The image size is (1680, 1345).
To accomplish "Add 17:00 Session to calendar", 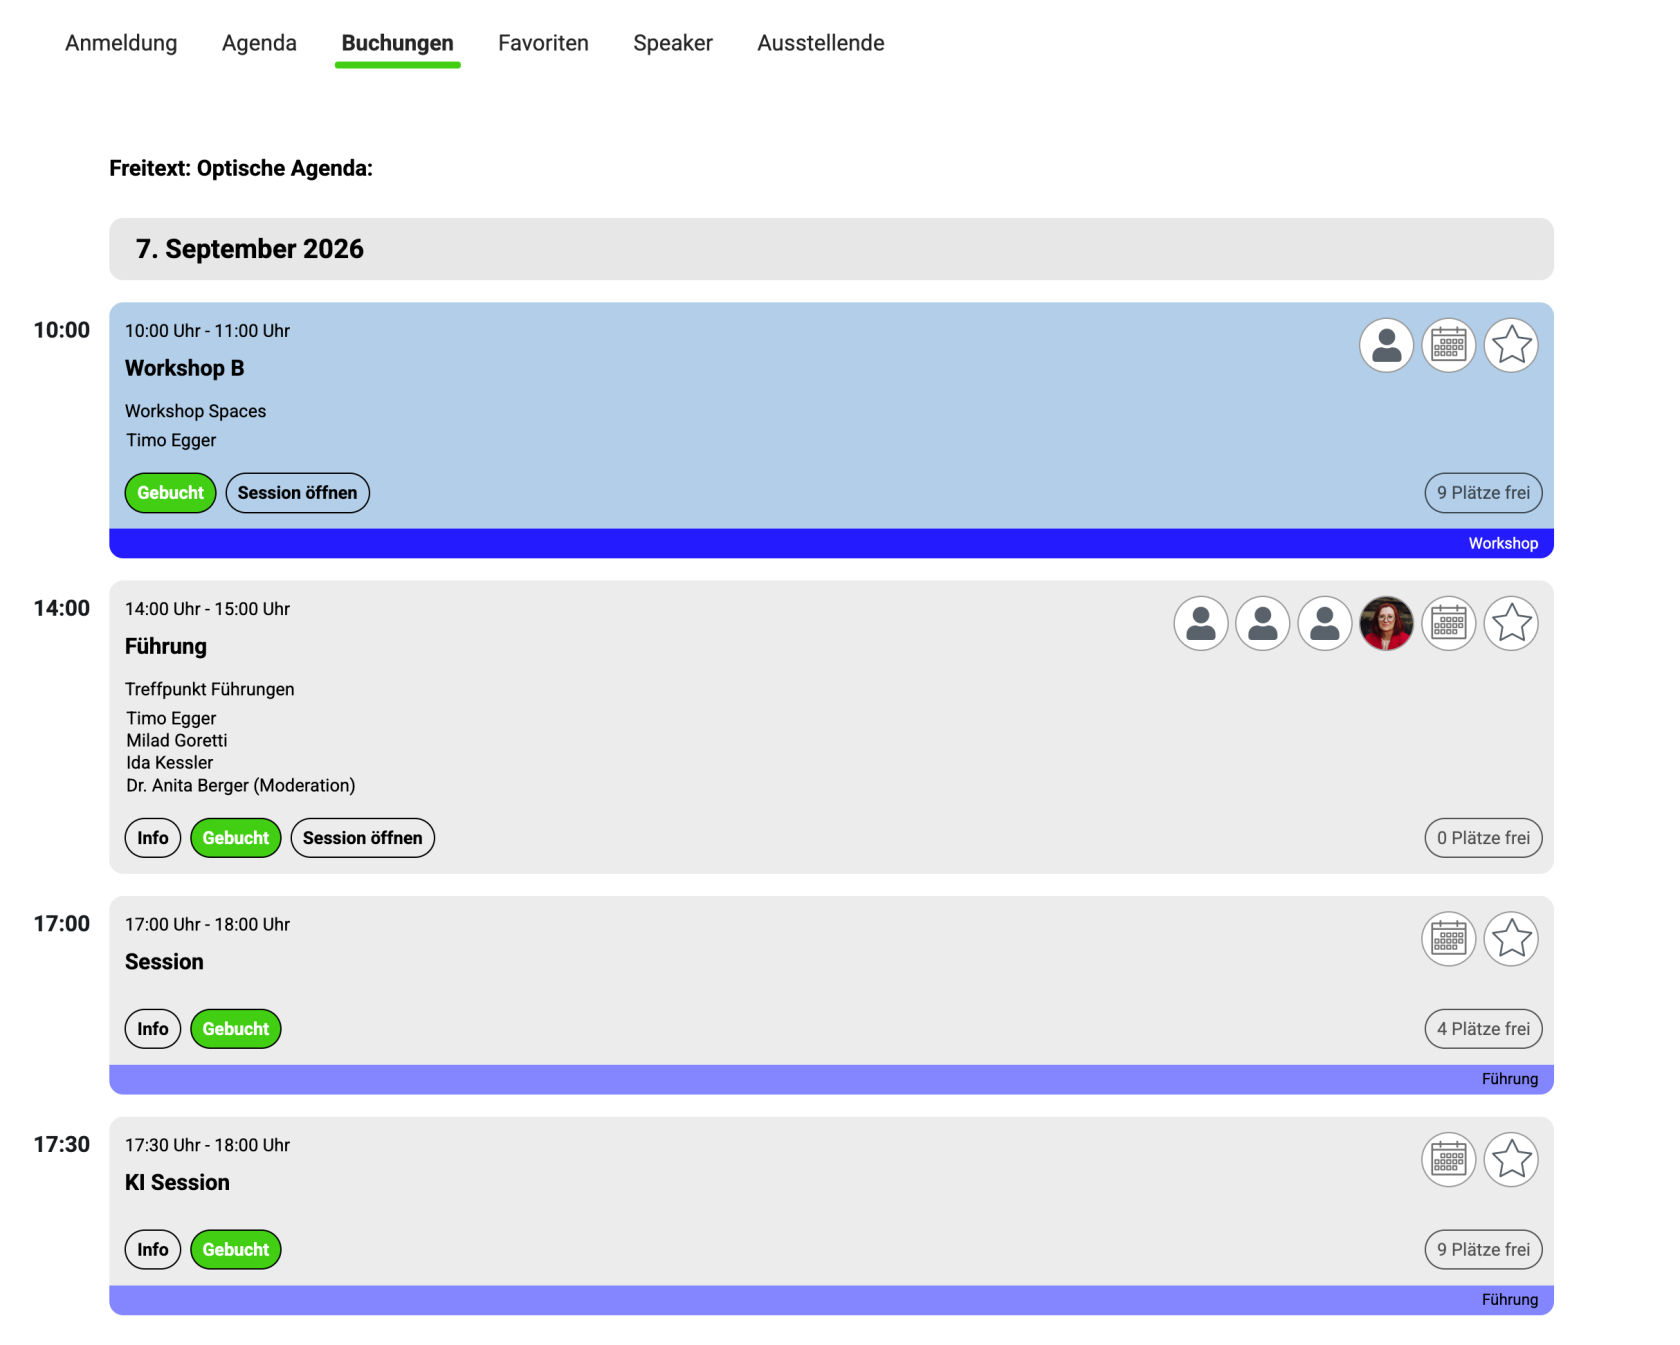I will click(x=1448, y=939).
